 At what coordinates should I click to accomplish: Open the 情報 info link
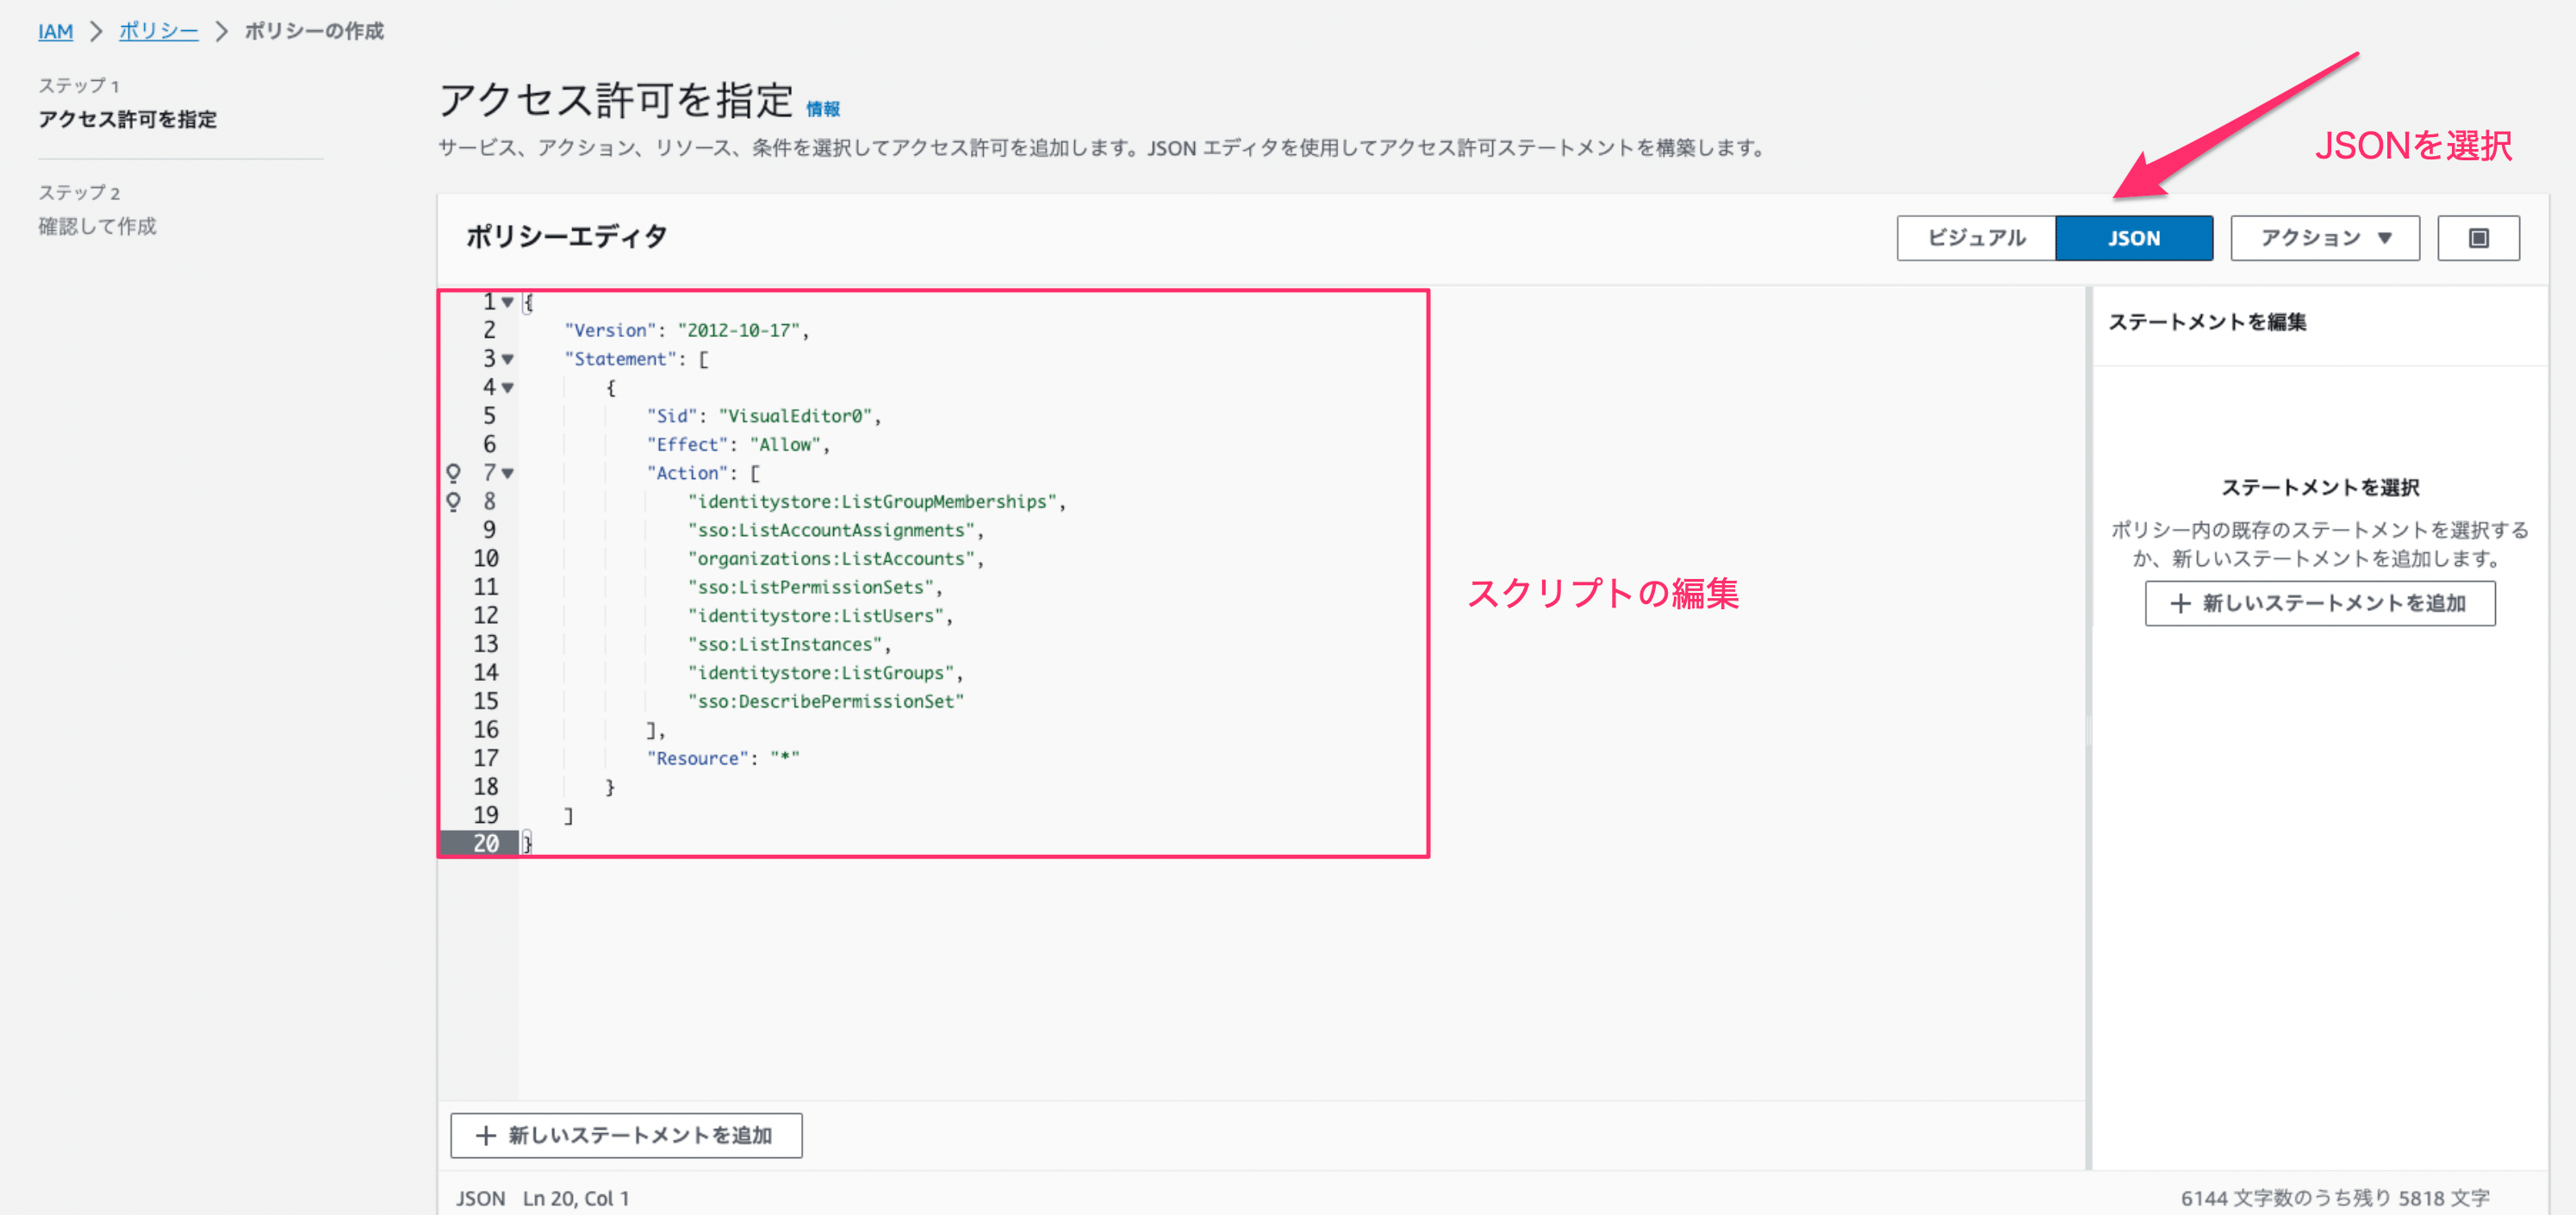[x=823, y=109]
